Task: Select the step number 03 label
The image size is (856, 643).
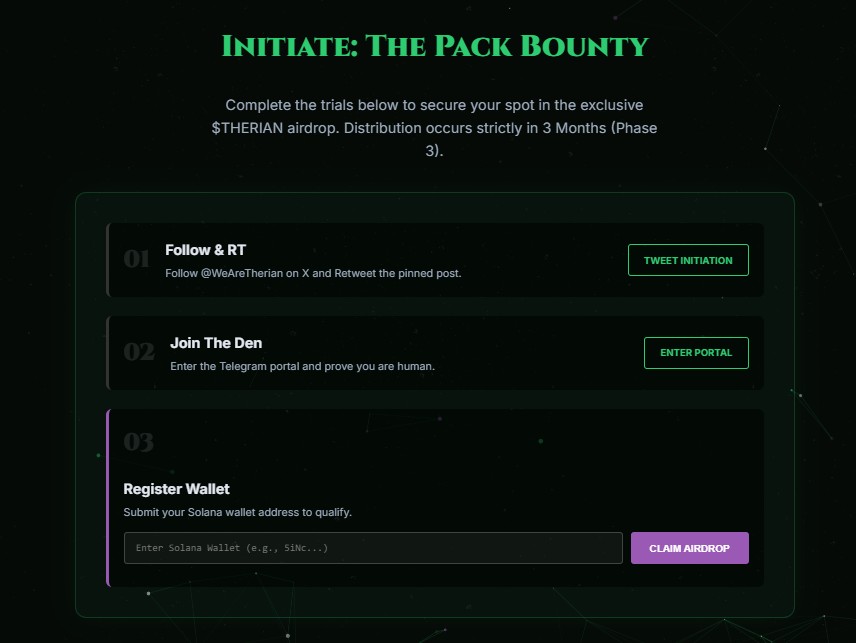Action: click(x=139, y=441)
